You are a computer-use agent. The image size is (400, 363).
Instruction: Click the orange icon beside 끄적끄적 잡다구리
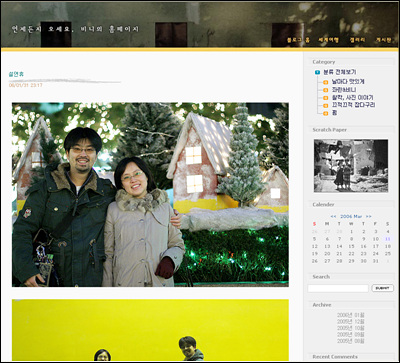point(326,106)
